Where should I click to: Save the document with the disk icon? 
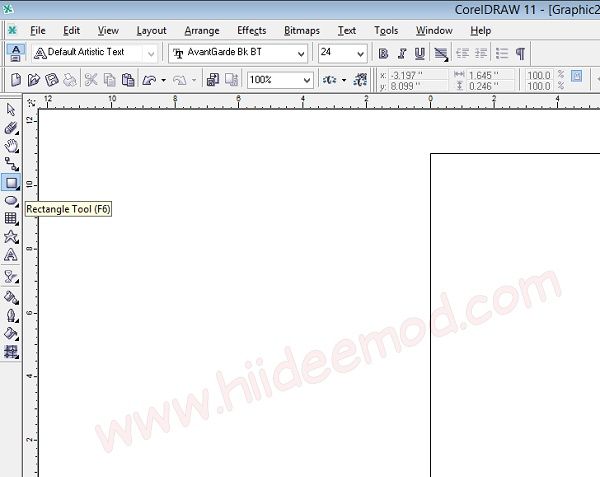52,80
